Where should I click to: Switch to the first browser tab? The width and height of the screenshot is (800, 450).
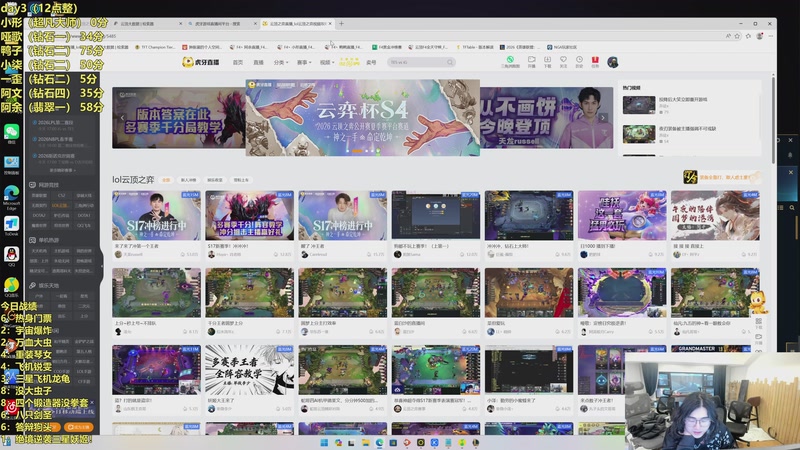(148, 23)
